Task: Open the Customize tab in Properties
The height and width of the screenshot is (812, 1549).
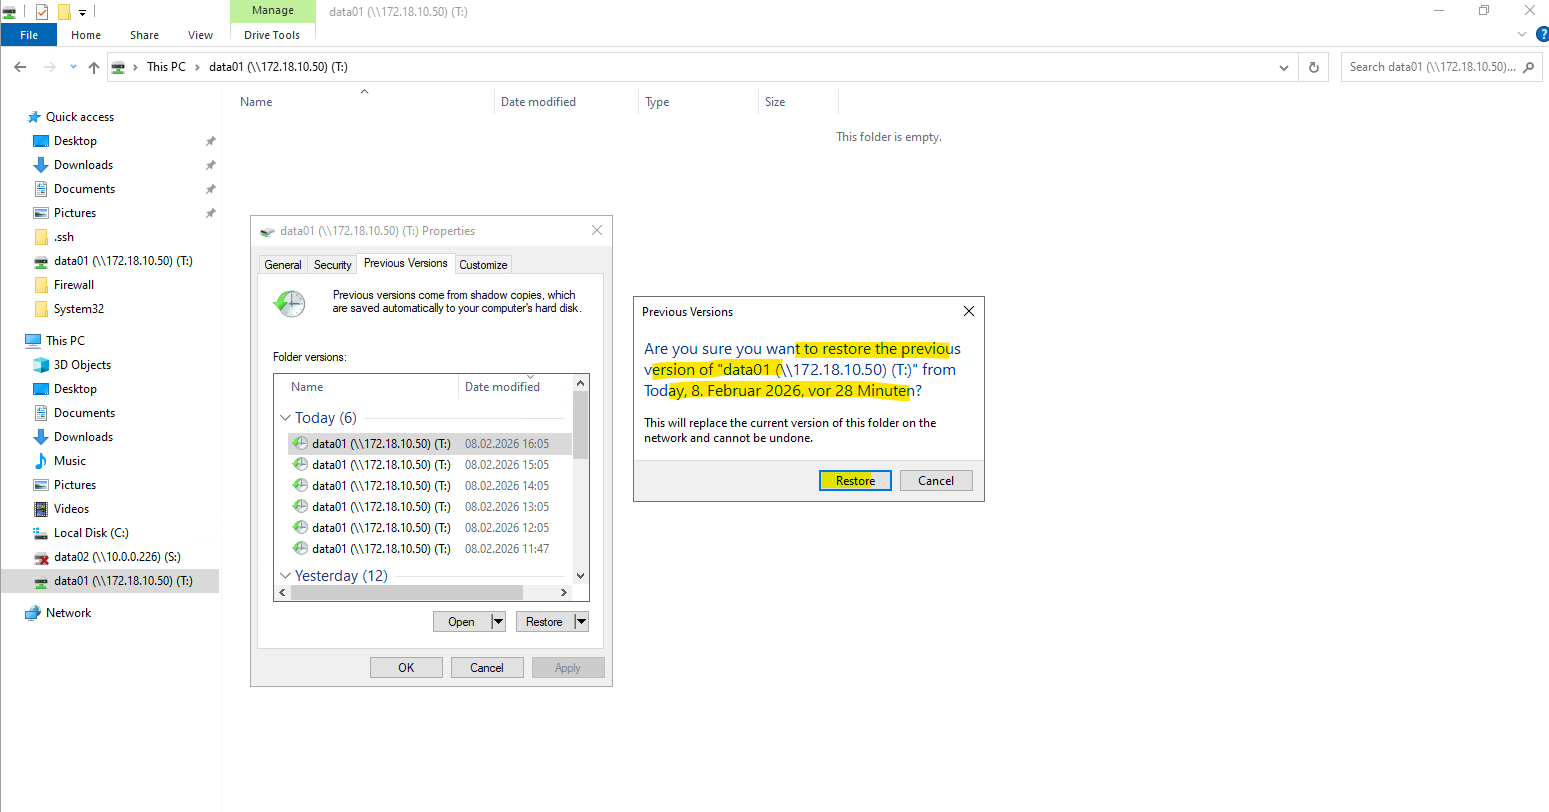Action: click(483, 265)
